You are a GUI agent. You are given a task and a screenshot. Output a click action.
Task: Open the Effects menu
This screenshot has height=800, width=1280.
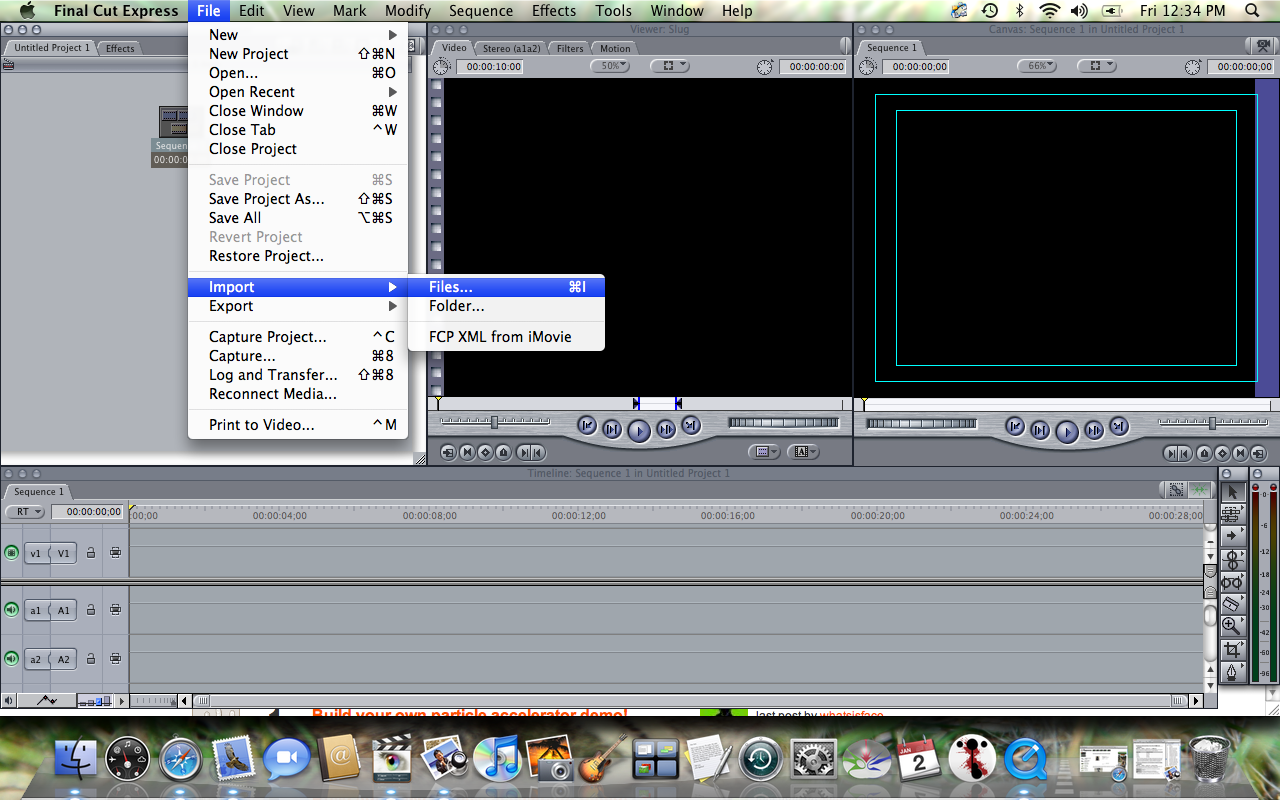pyautogui.click(x=554, y=11)
